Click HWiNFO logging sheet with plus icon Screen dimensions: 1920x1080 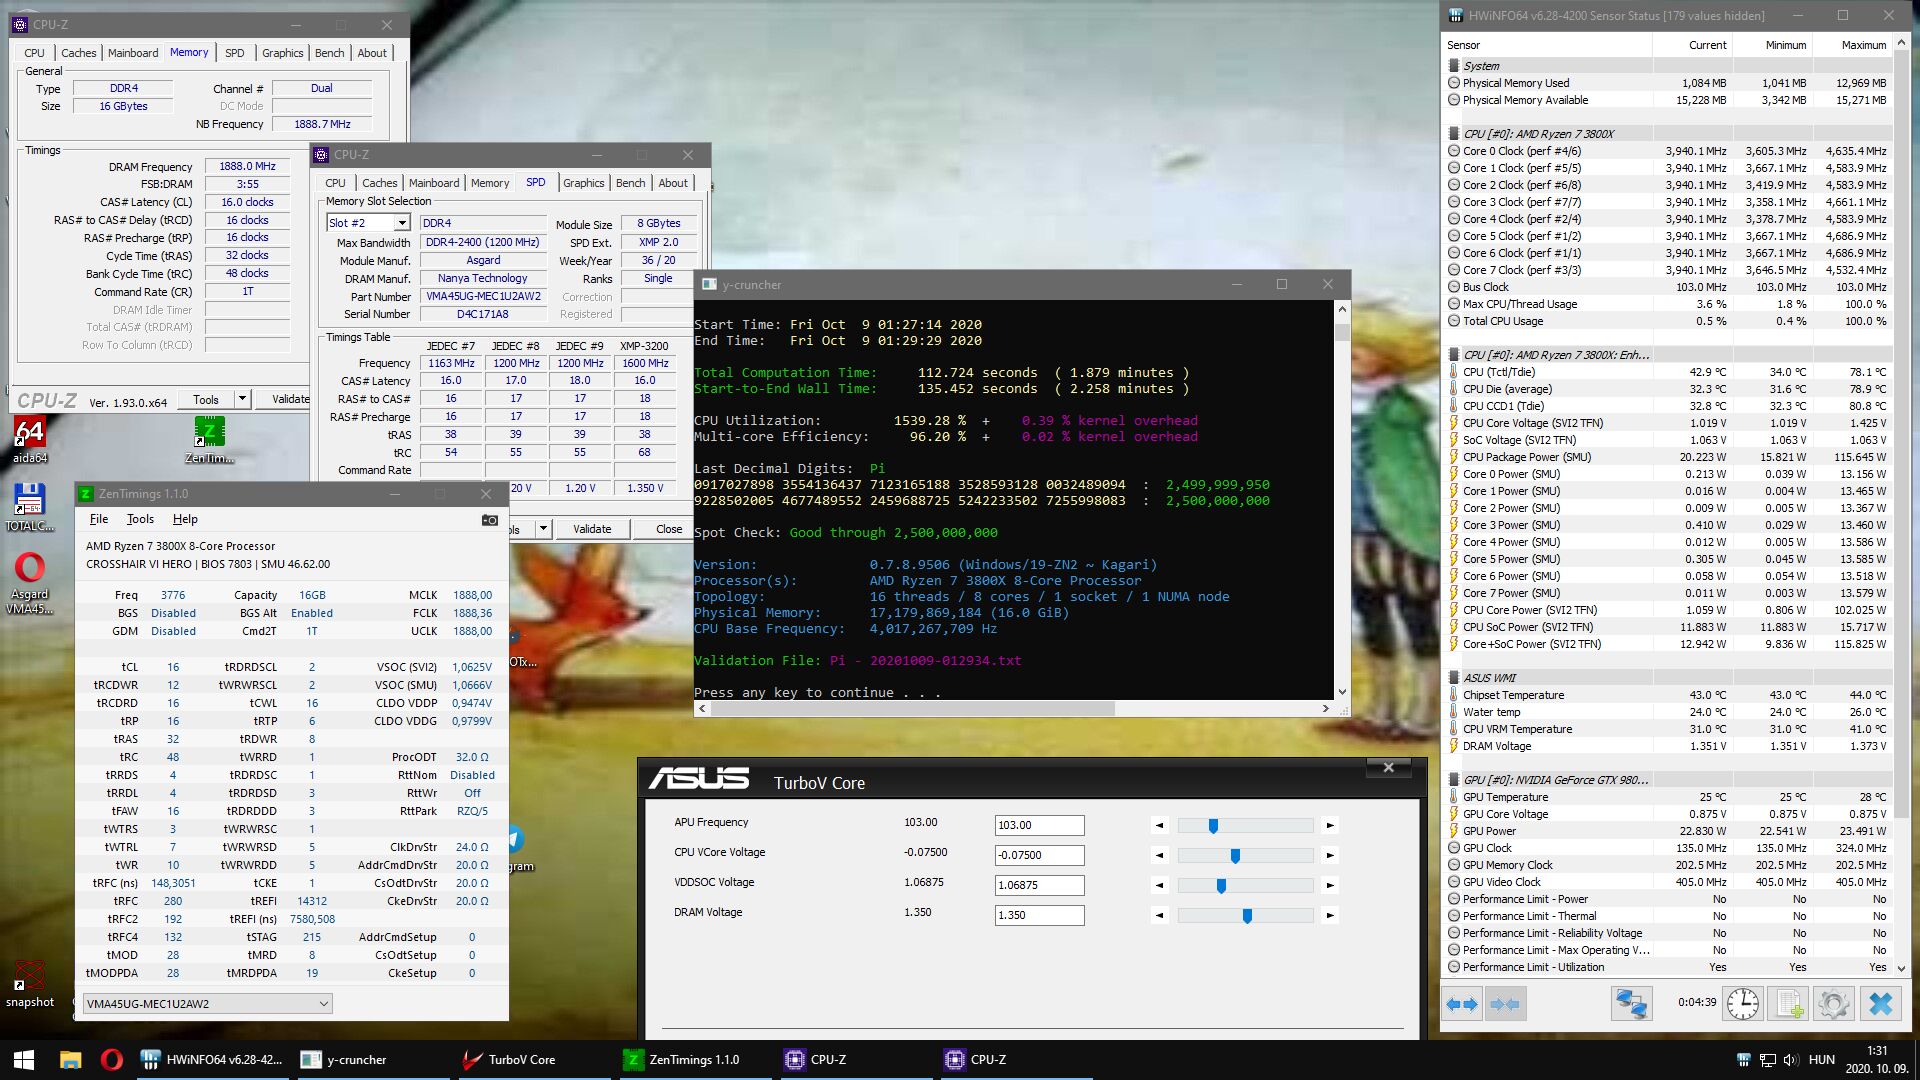coord(1789,1003)
